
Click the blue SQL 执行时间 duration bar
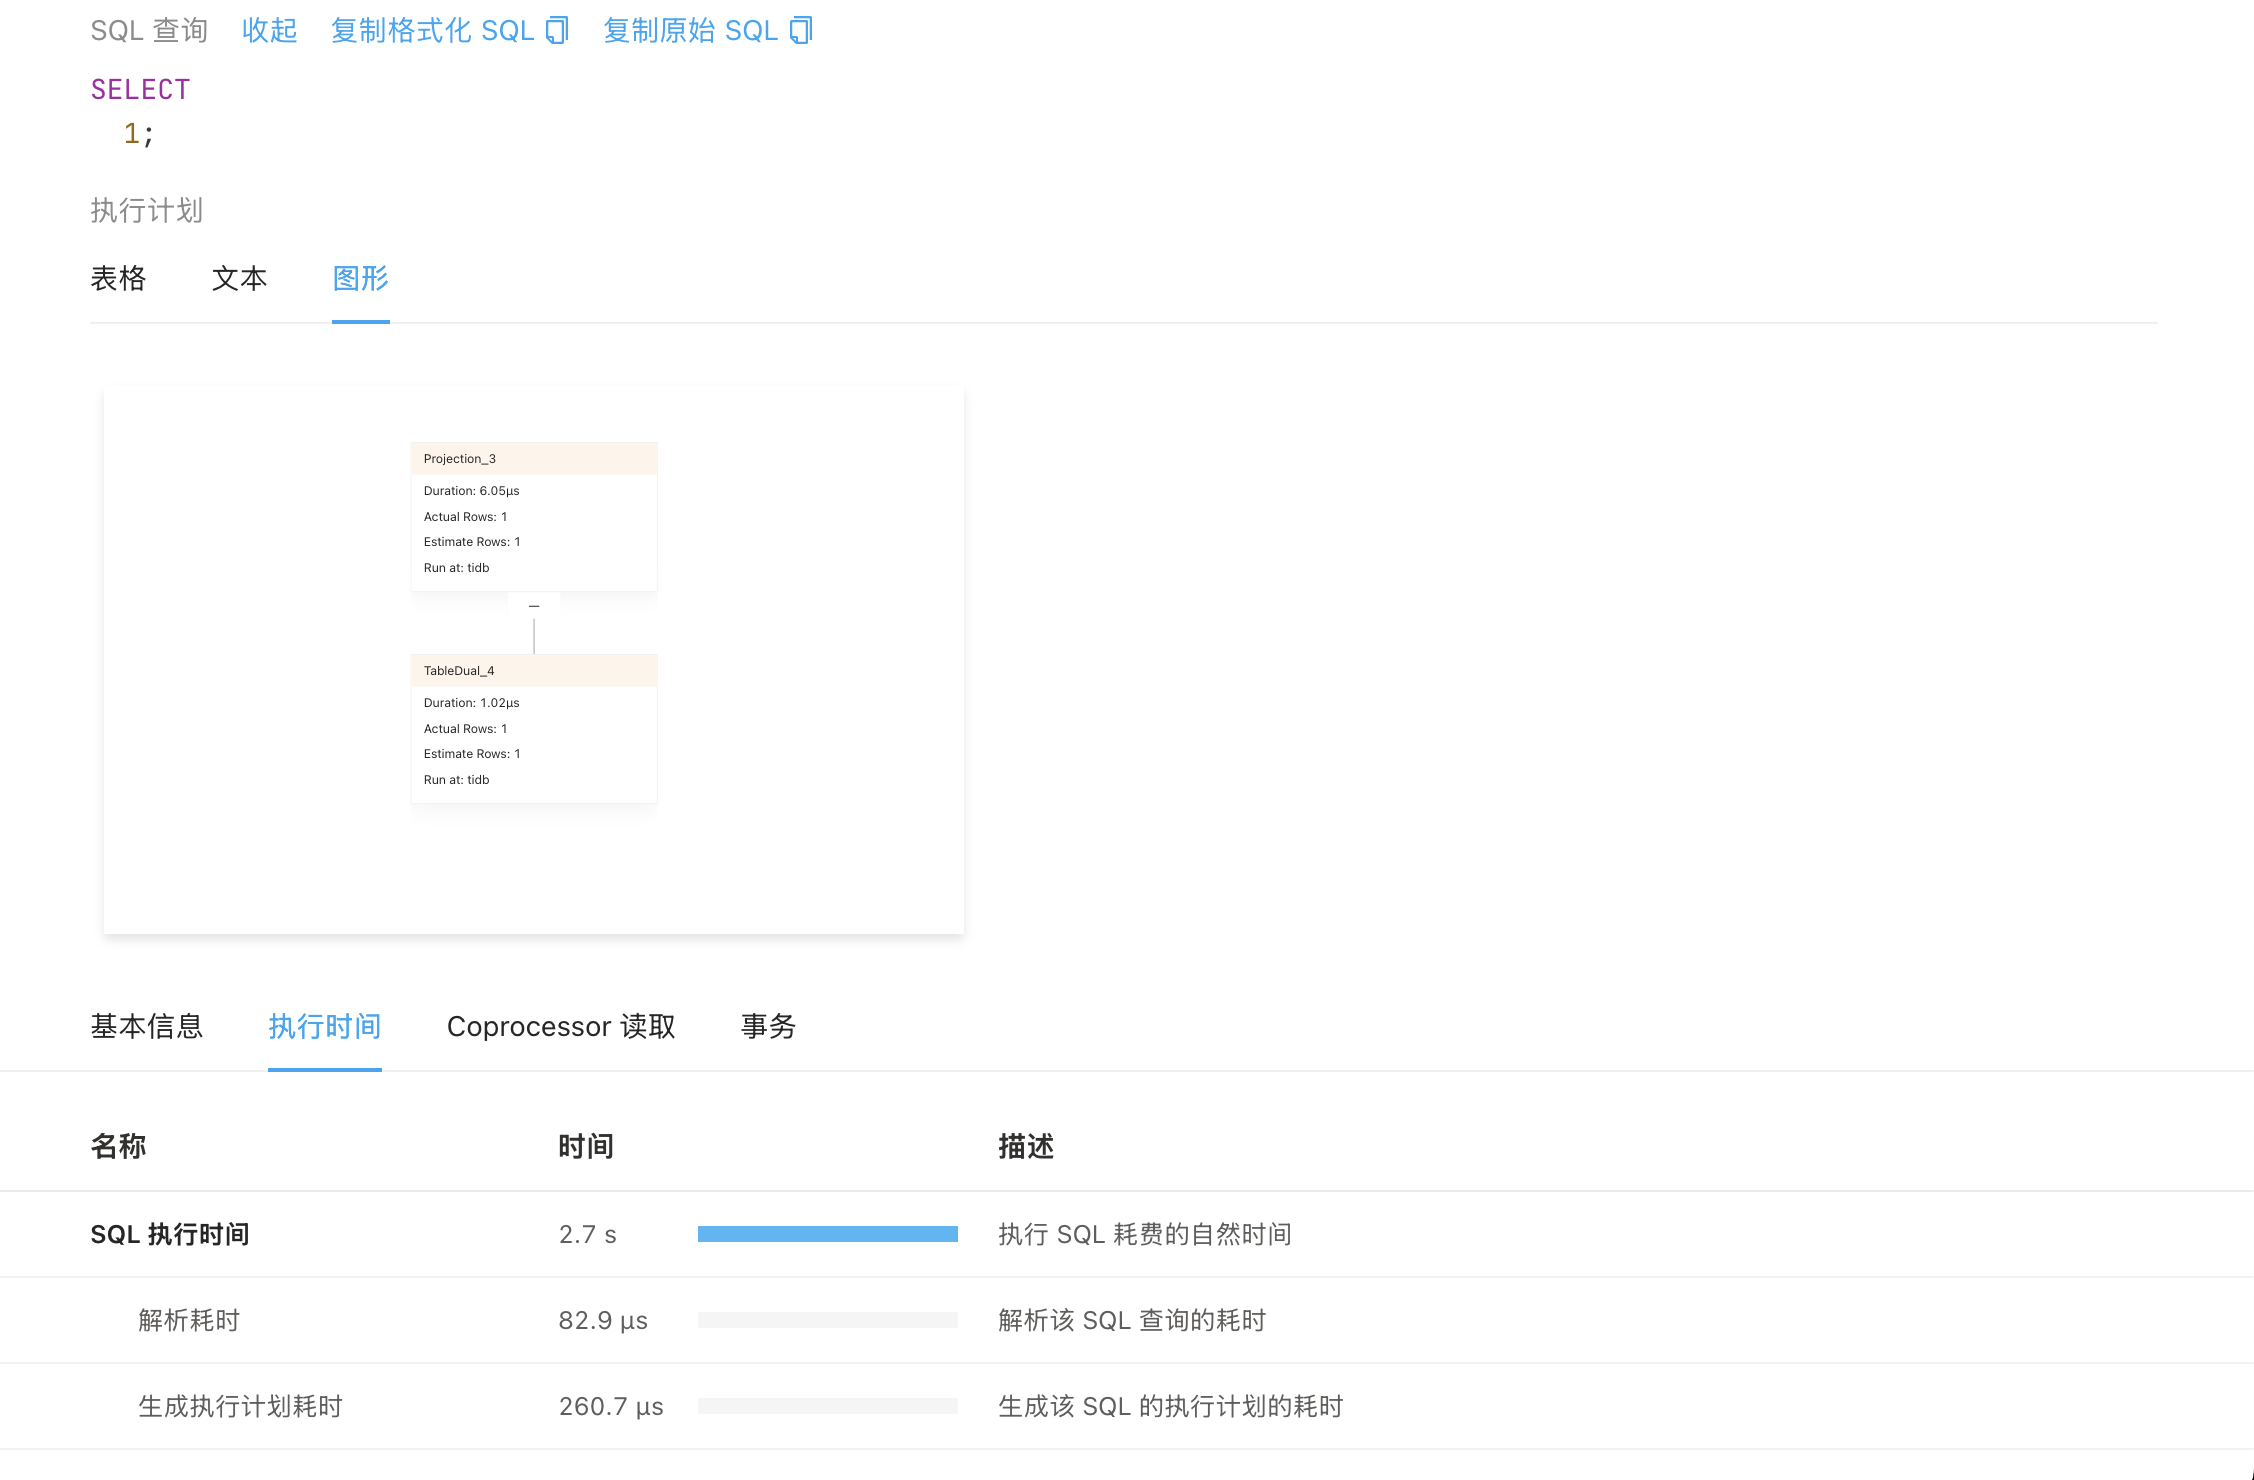[828, 1234]
